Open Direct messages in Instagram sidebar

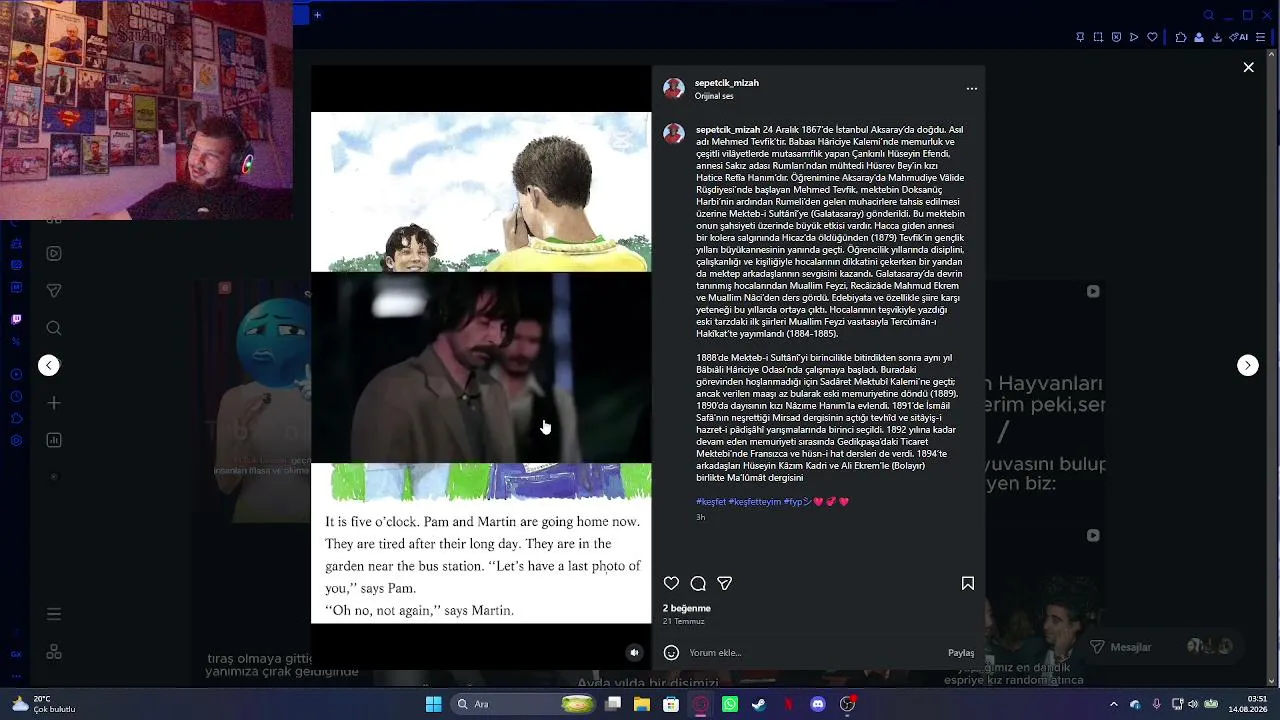click(54, 291)
